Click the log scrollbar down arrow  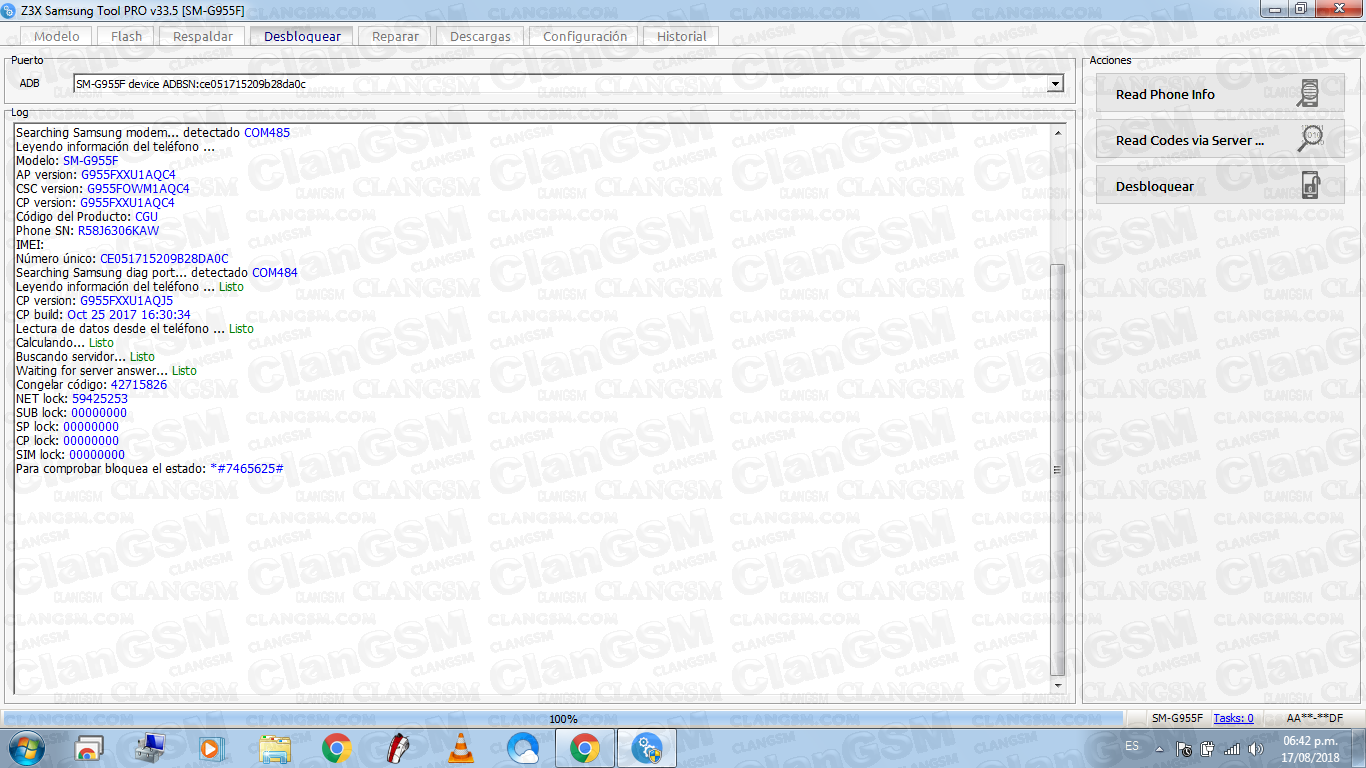(x=1058, y=685)
